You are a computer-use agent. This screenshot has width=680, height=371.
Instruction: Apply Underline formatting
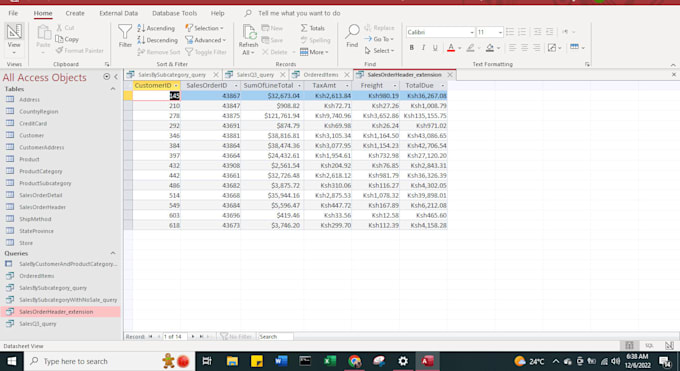(x=435, y=48)
